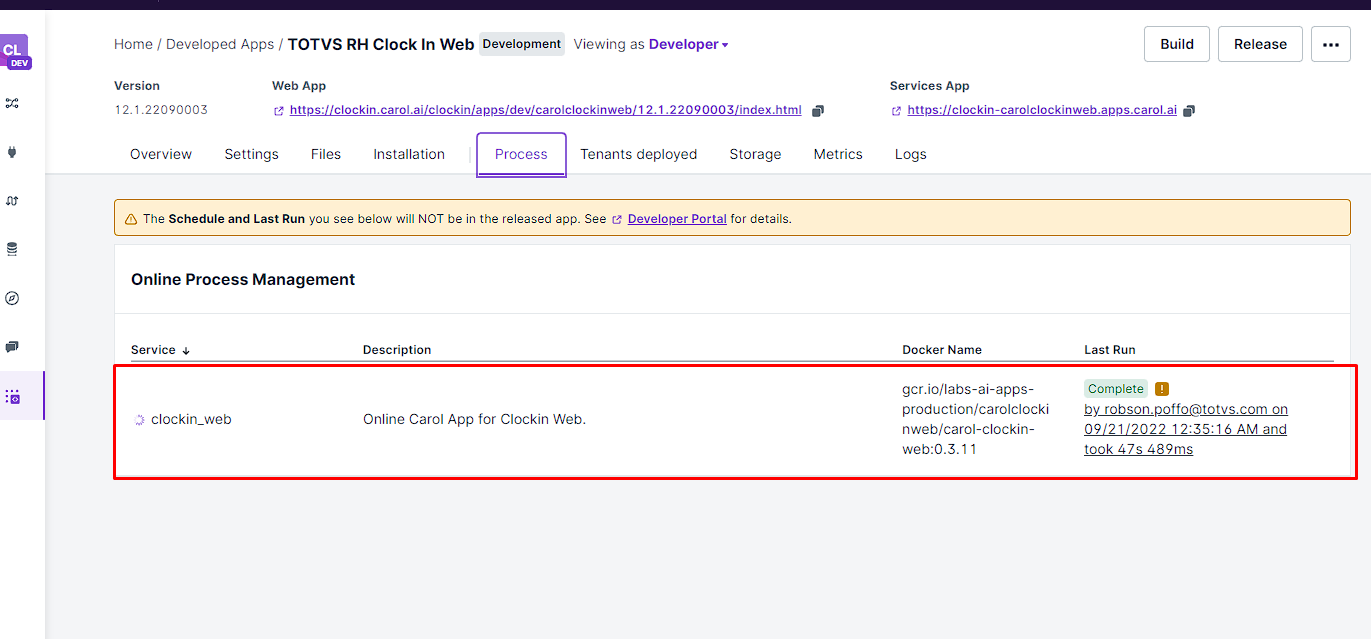The width and height of the screenshot is (1371, 639).
Task: Open the Developer Portal link
Action: coord(677,219)
